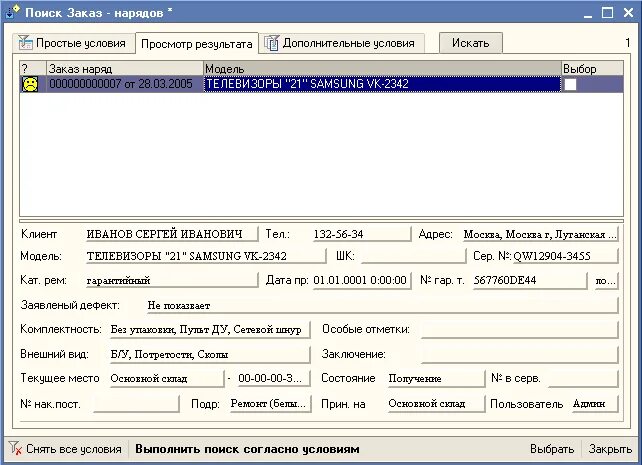Switch to the Простые условия tab

click(74, 43)
